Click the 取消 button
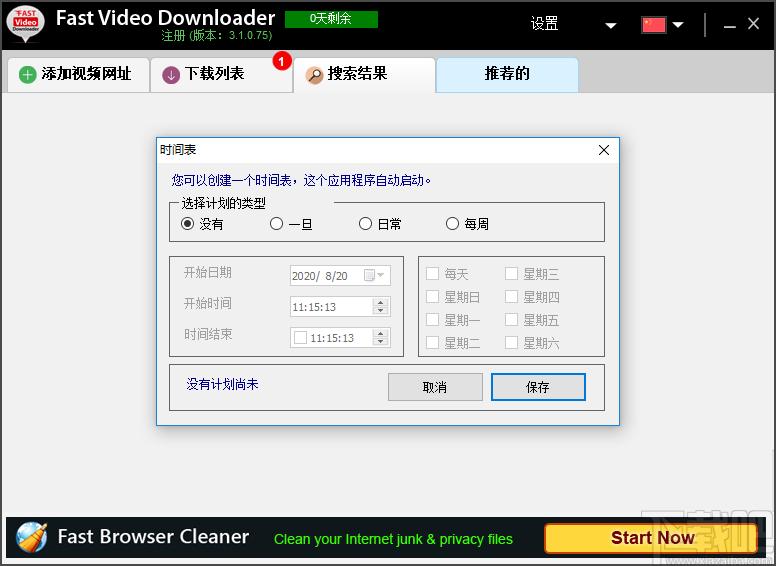Image resolution: width=776 pixels, height=566 pixels. (435, 387)
